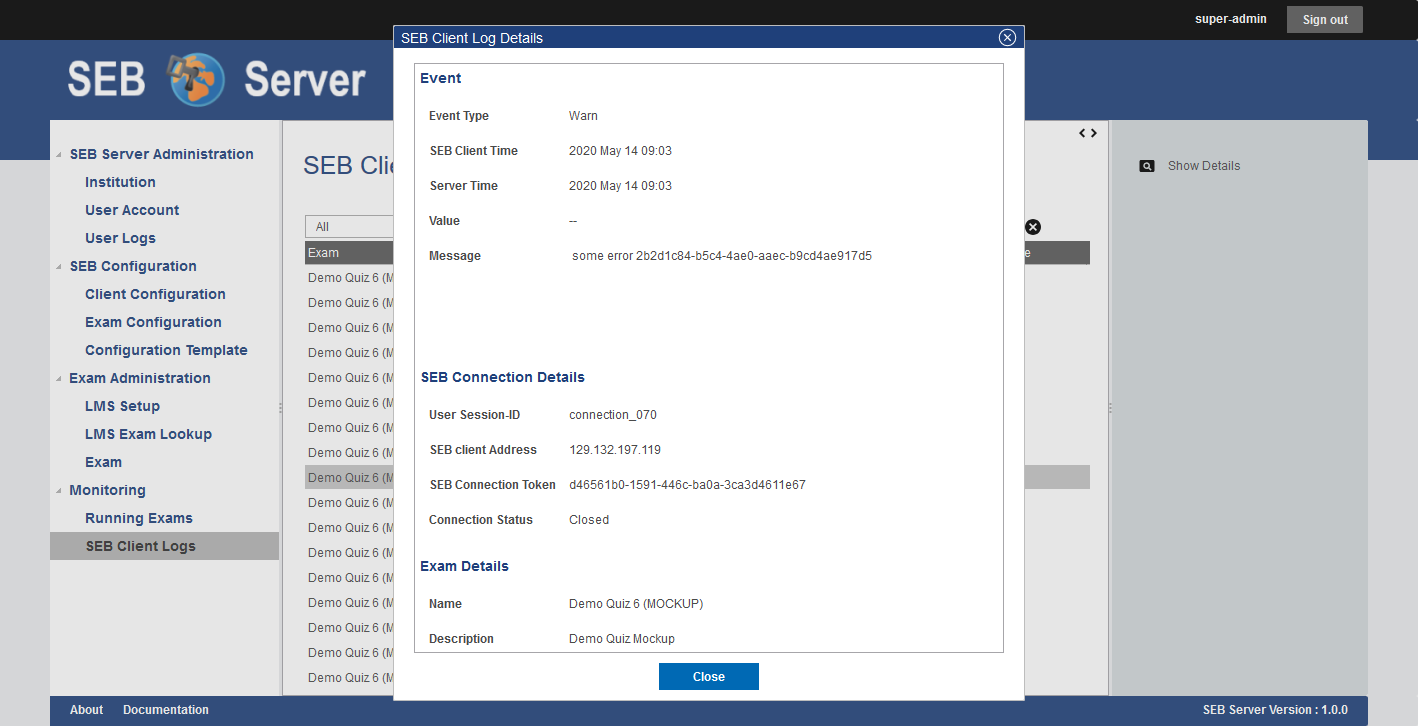Go to Running Exams
1418x726 pixels.
tap(138, 518)
